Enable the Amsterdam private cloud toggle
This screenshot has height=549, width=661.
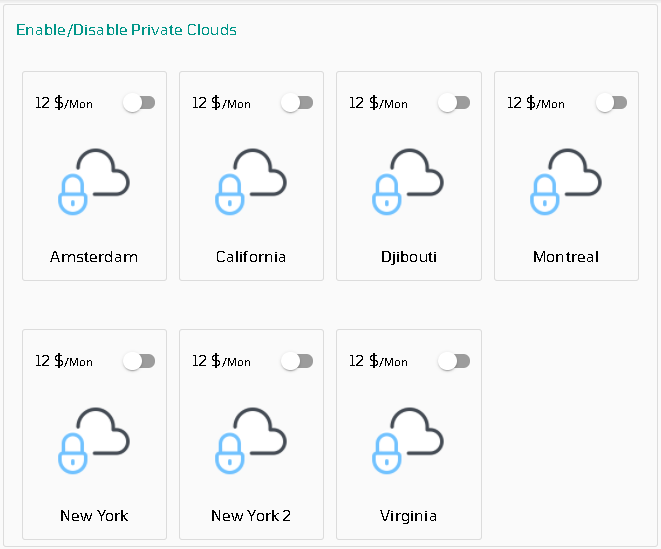pyautogui.click(x=139, y=103)
